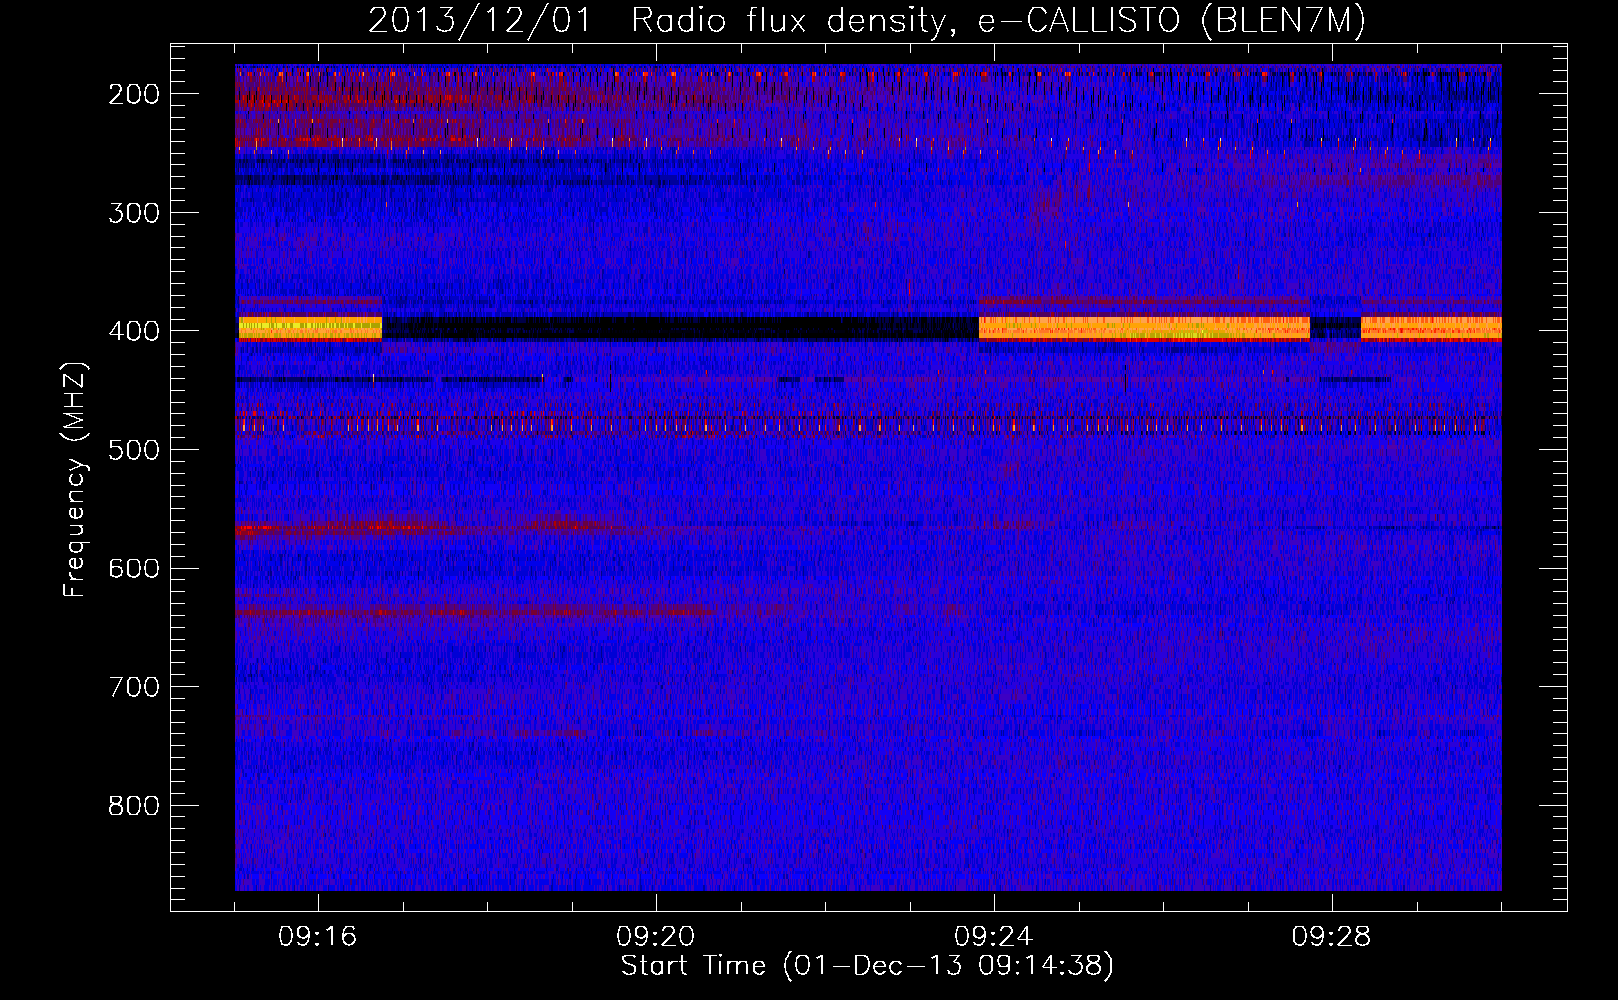This screenshot has width=1618, height=1000.
Task: Click the 500 frequency tick label
Action: [133, 450]
